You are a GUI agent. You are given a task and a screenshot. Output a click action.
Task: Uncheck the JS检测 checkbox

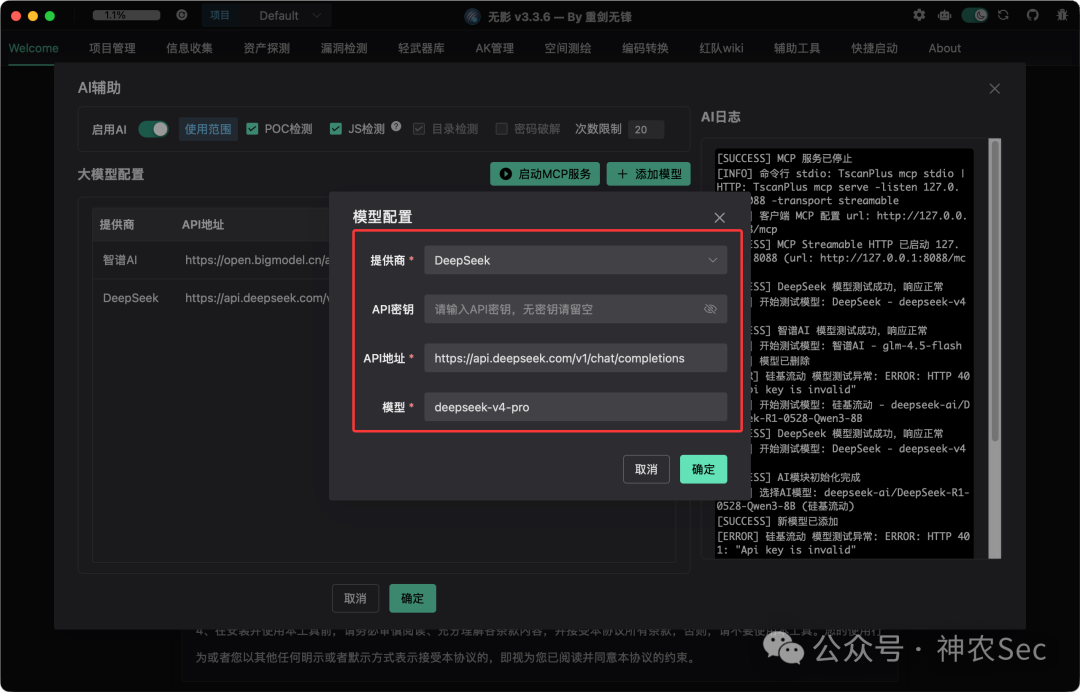click(x=335, y=129)
